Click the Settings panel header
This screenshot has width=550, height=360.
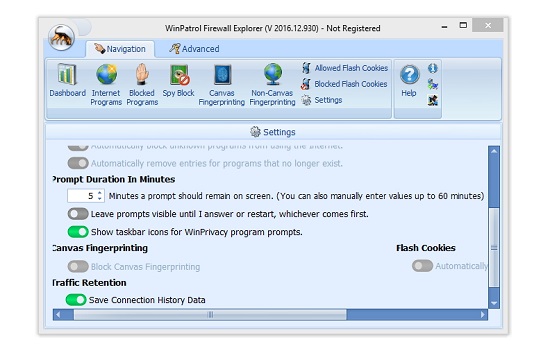coord(273,132)
